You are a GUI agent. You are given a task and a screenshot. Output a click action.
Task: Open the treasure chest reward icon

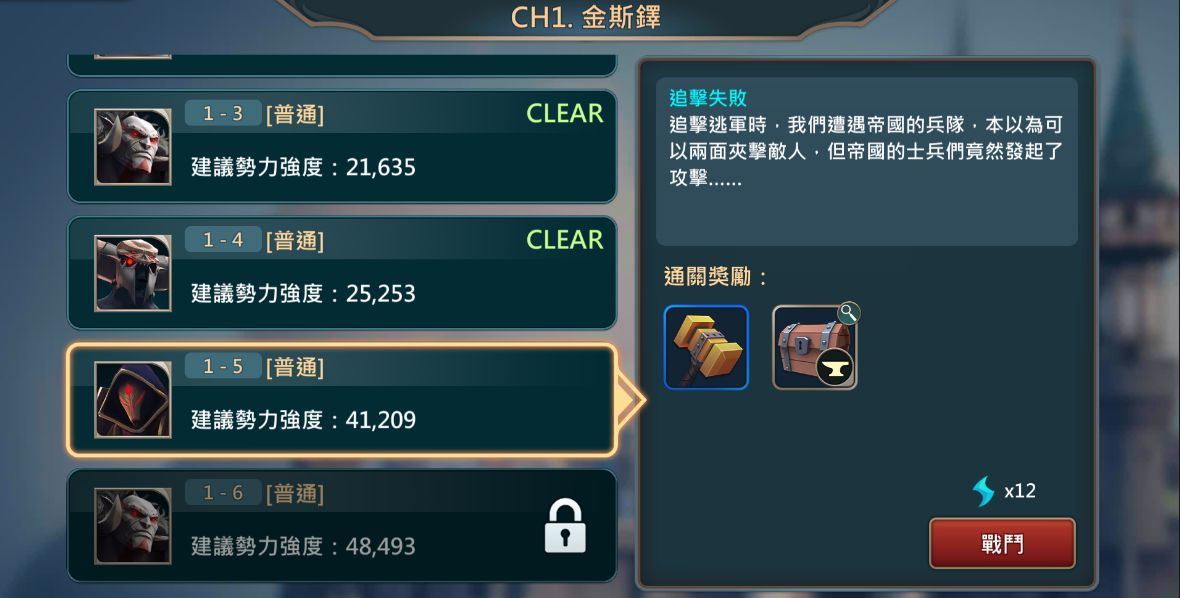click(814, 347)
